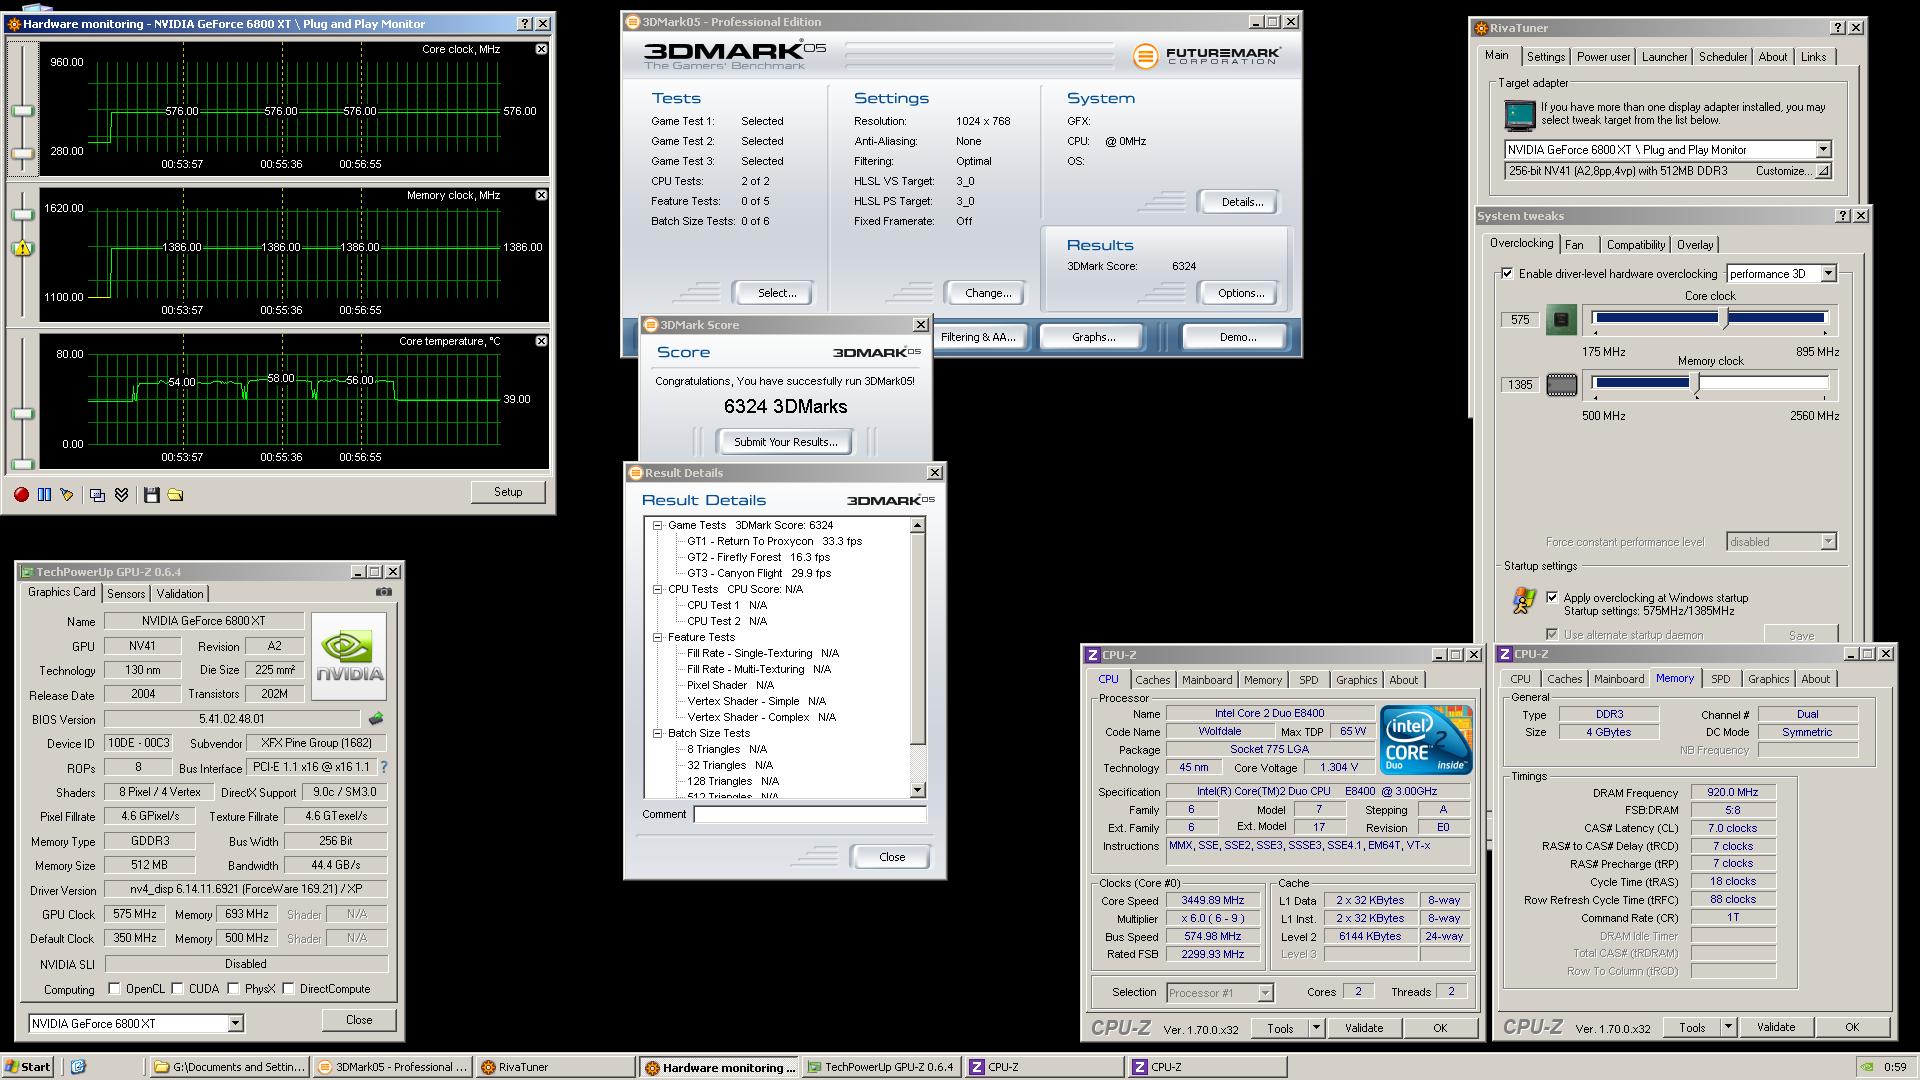1920x1080 pixels.
Task: Close the Core temperature graph
Action: 541,341
